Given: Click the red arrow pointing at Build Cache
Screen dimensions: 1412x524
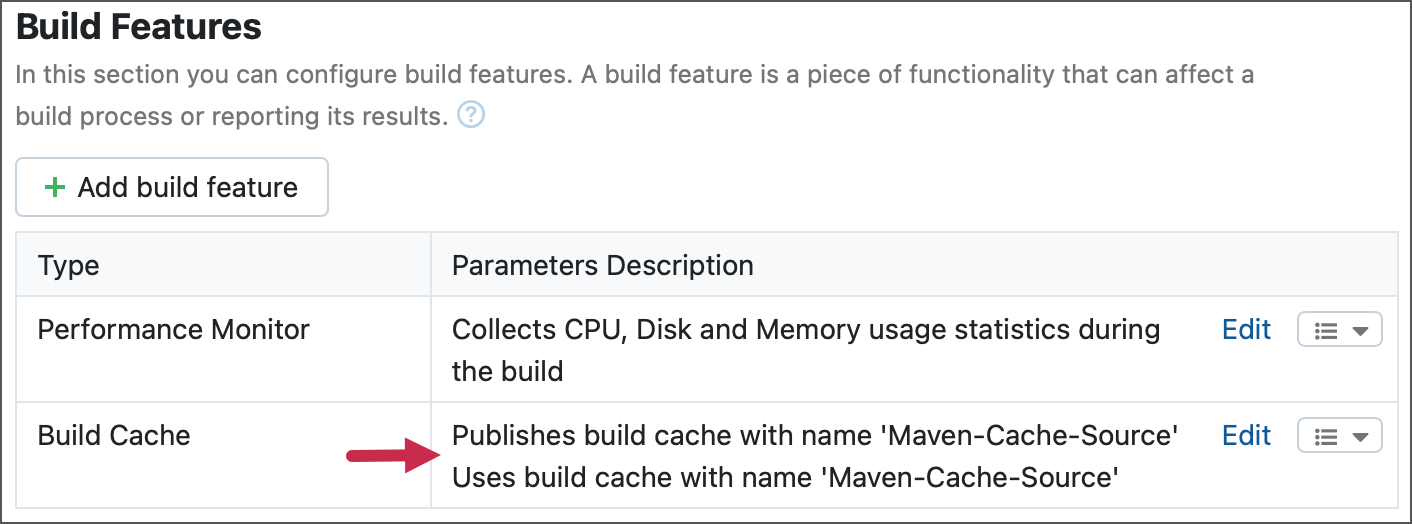Looking at the screenshot, I should click(388, 458).
